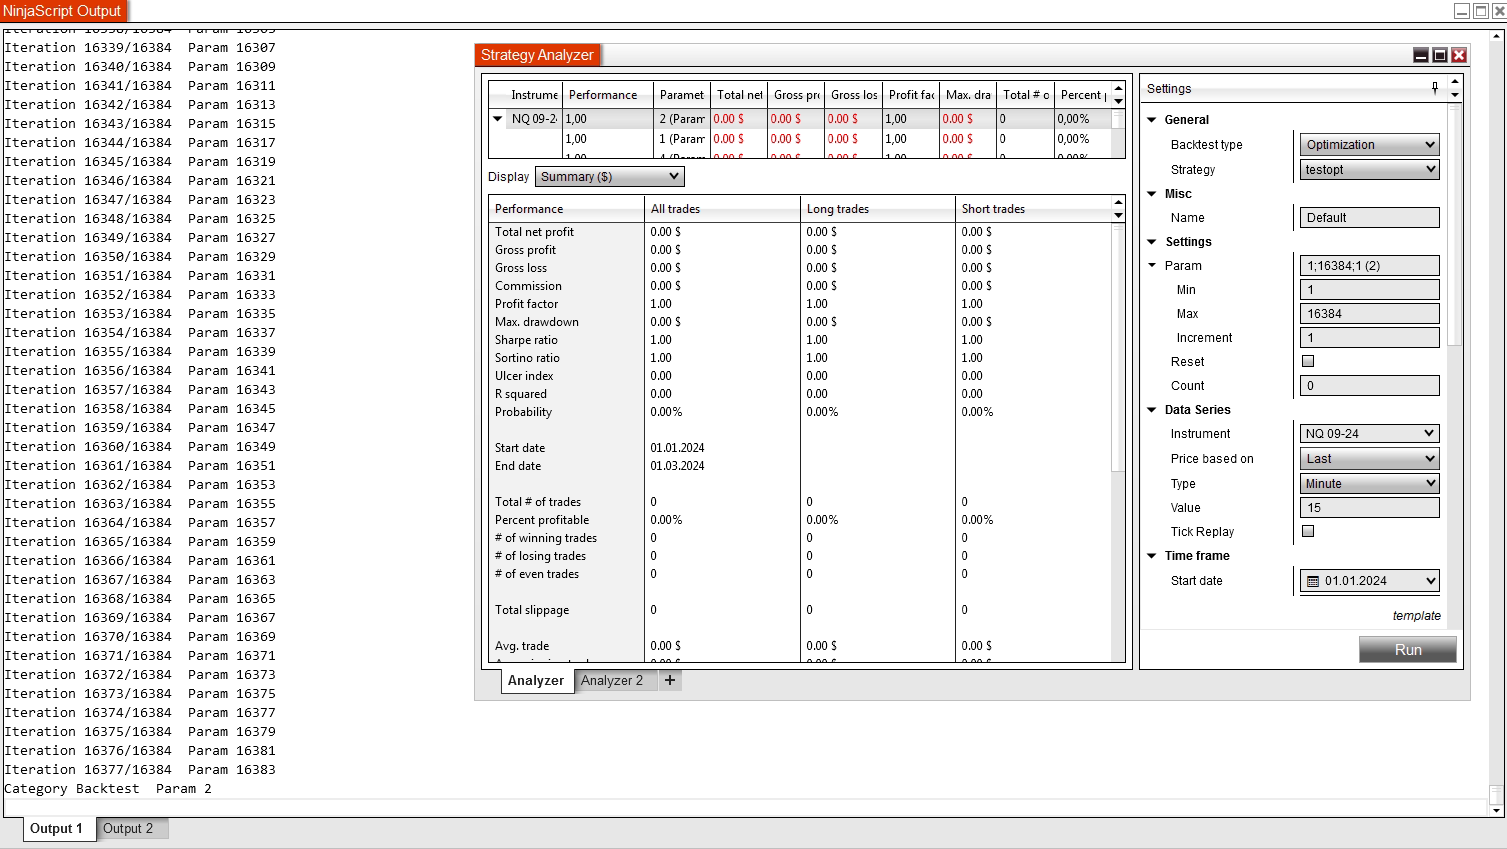This screenshot has height=849, width=1507.
Task: Click the Param summary field 1;16384;1 (2)
Action: click(x=1369, y=266)
